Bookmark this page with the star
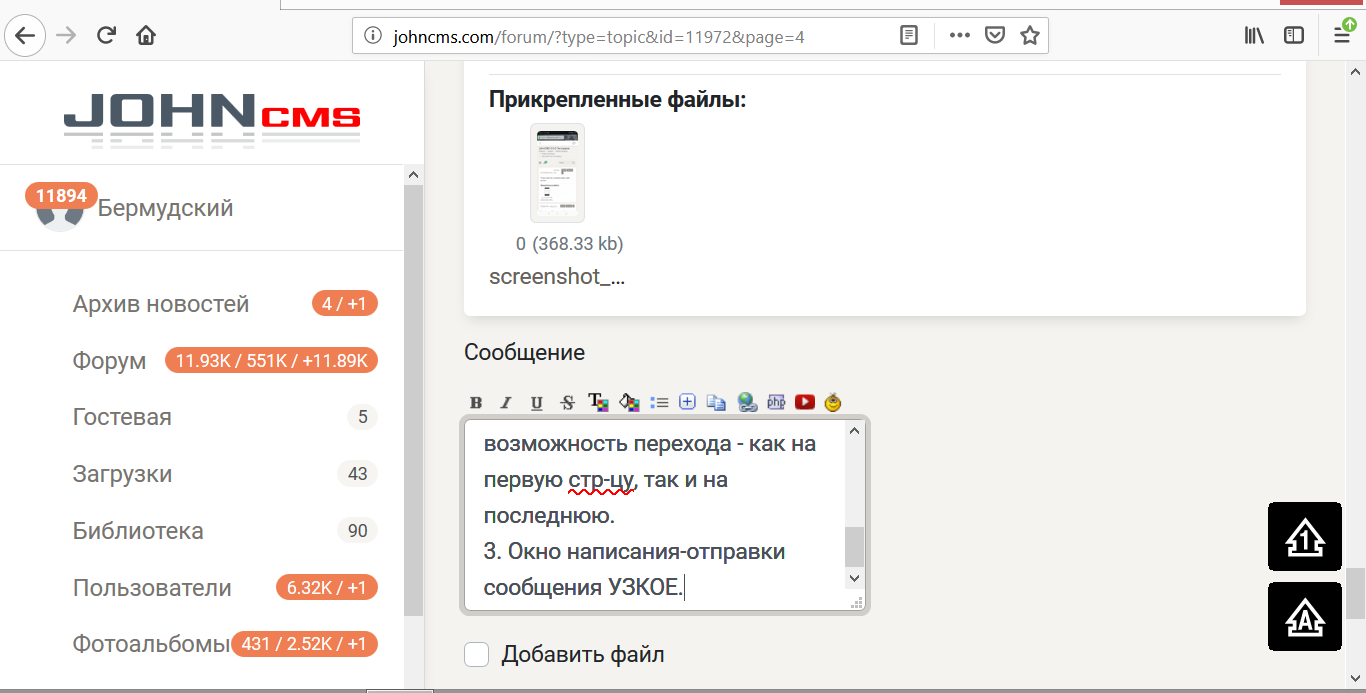Viewport: 1366px width, 693px height. pyautogui.click(x=1030, y=36)
